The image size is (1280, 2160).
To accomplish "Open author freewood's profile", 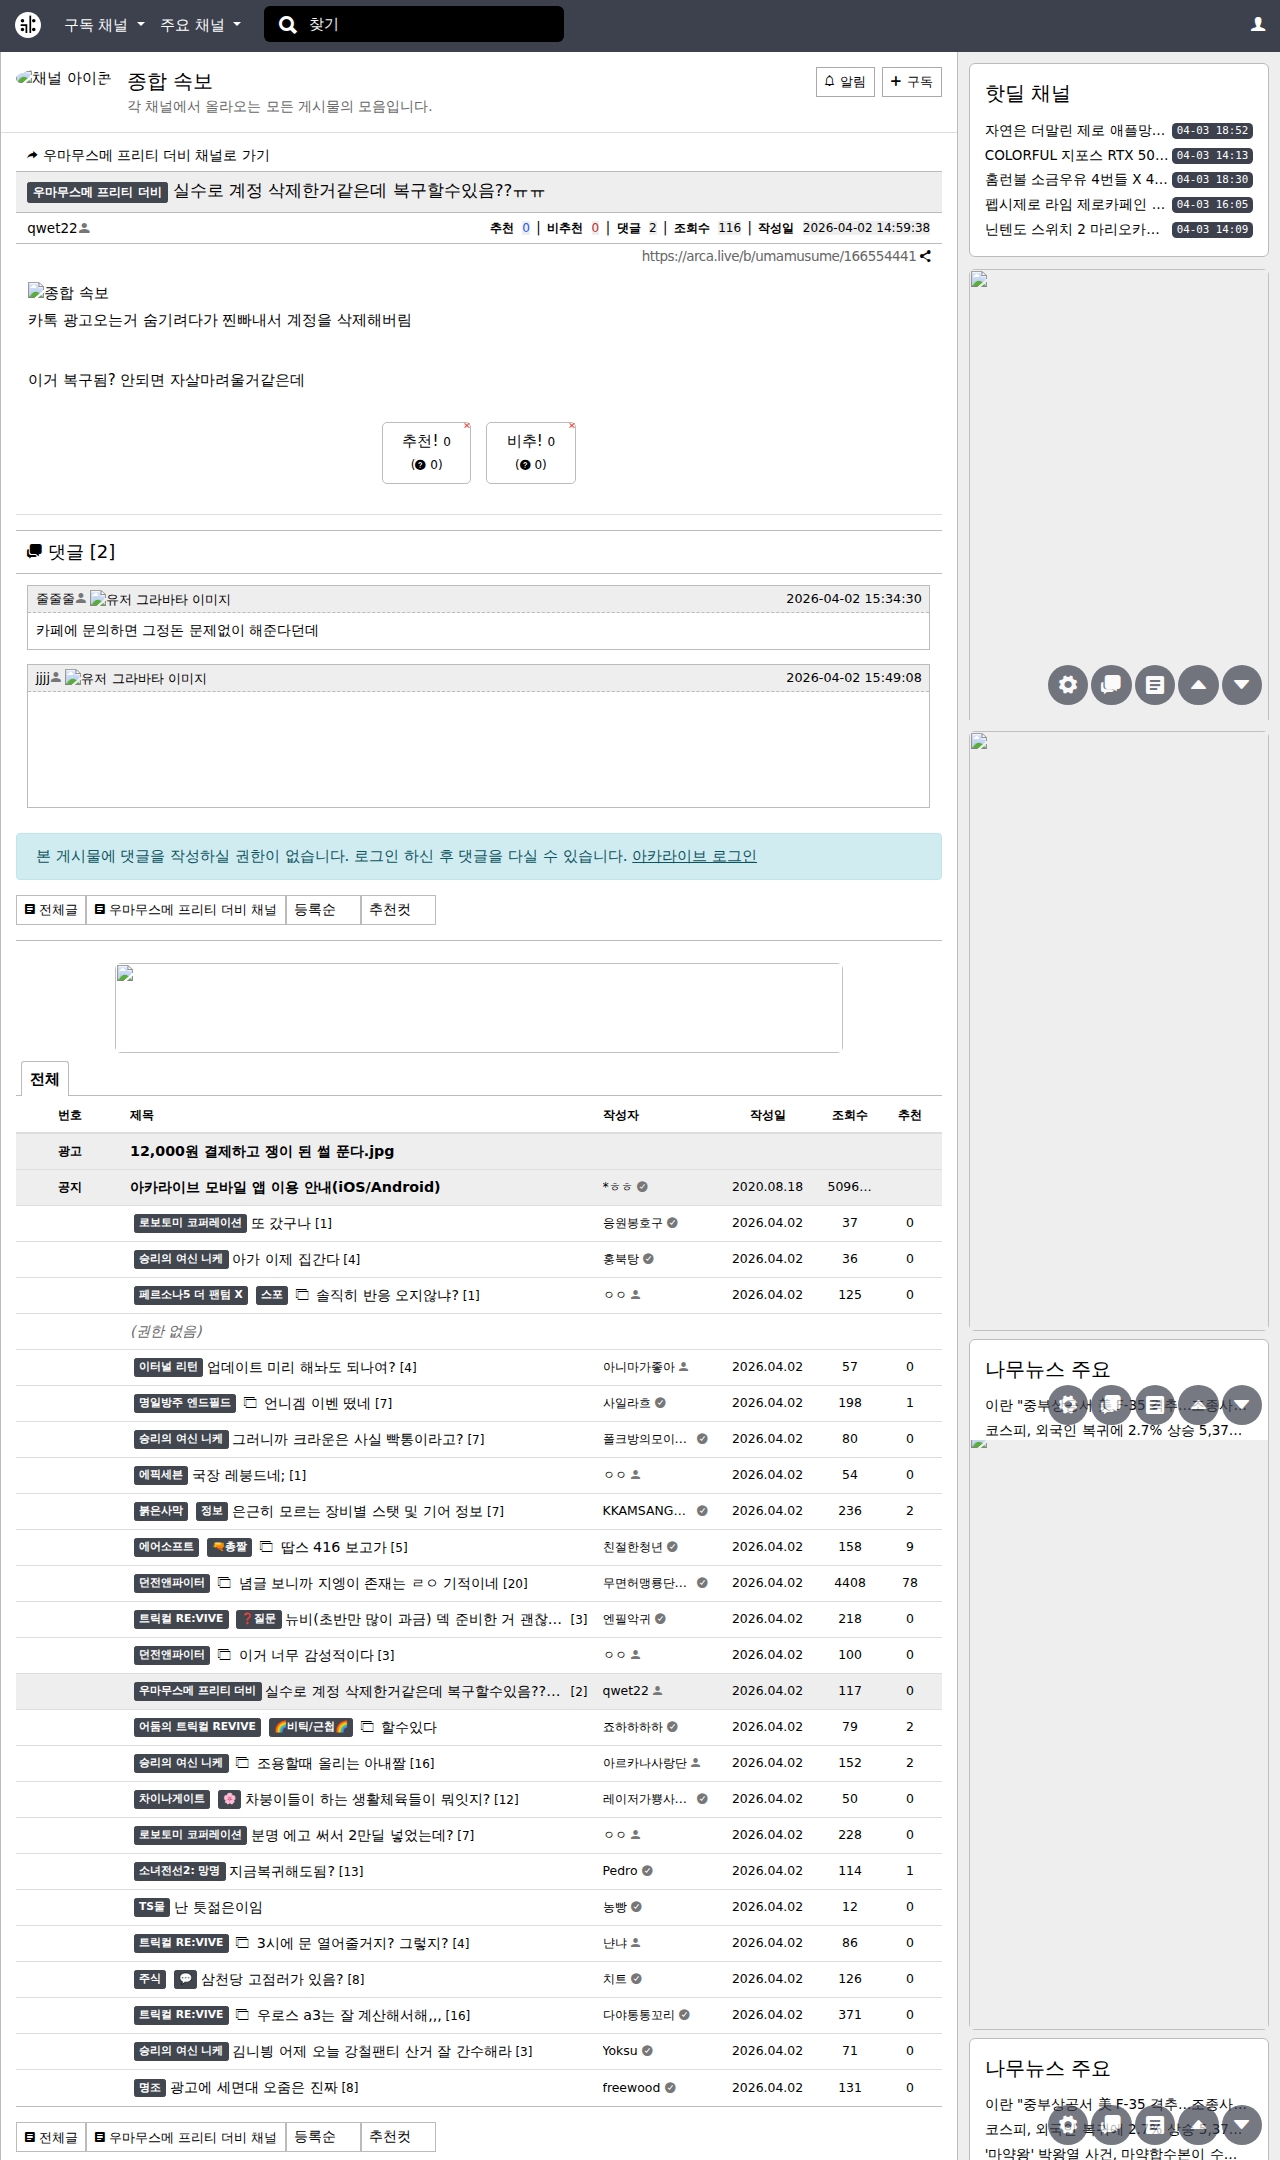I will coord(631,2087).
